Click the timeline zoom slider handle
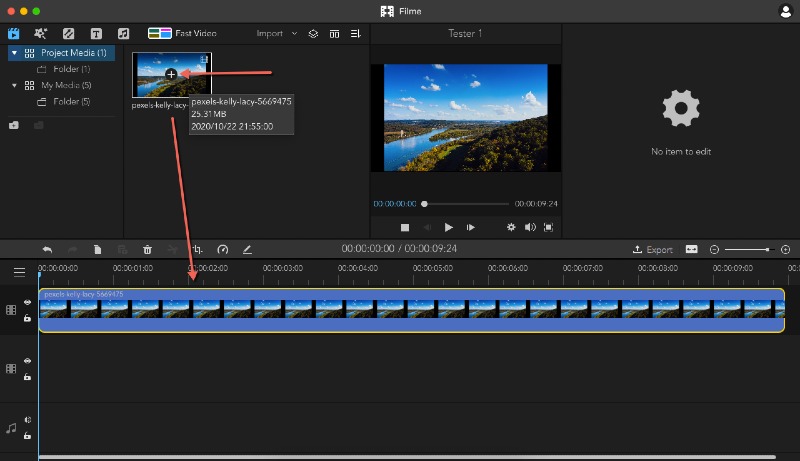 tap(767, 249)
